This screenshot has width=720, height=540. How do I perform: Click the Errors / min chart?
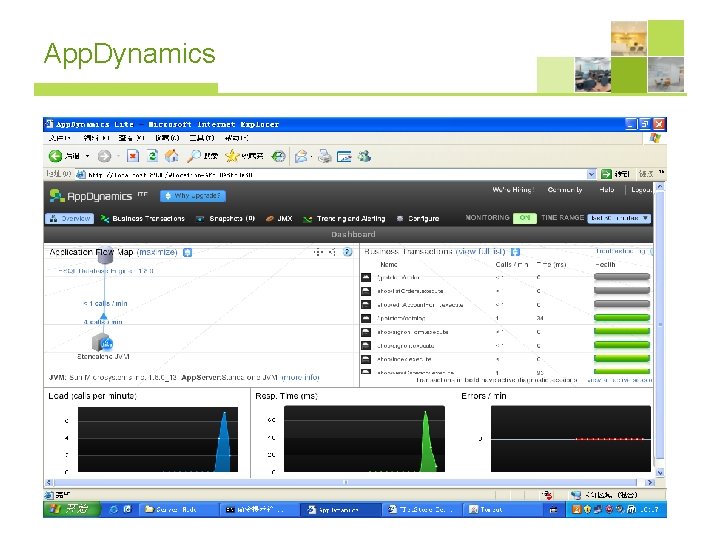click(571, 439)
